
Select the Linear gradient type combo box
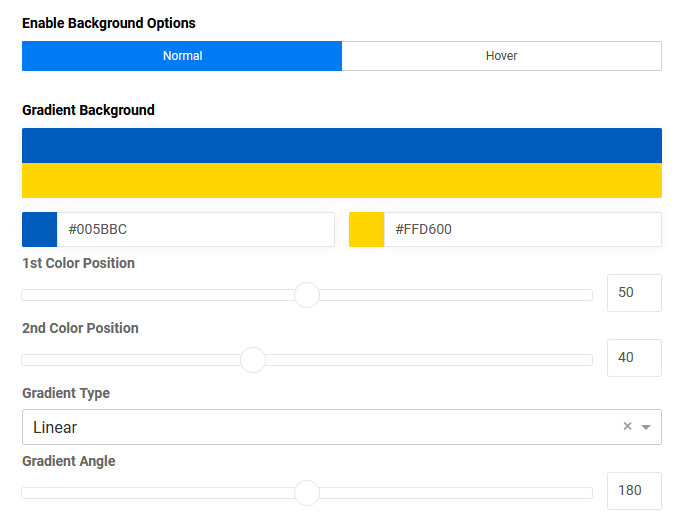click(x=320, y=427)
